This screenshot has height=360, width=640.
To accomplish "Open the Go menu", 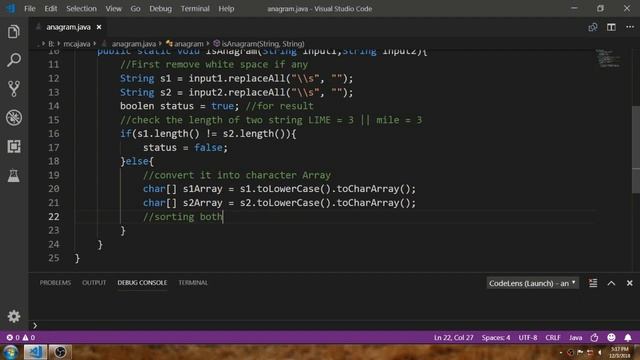I will pos(135,9).
